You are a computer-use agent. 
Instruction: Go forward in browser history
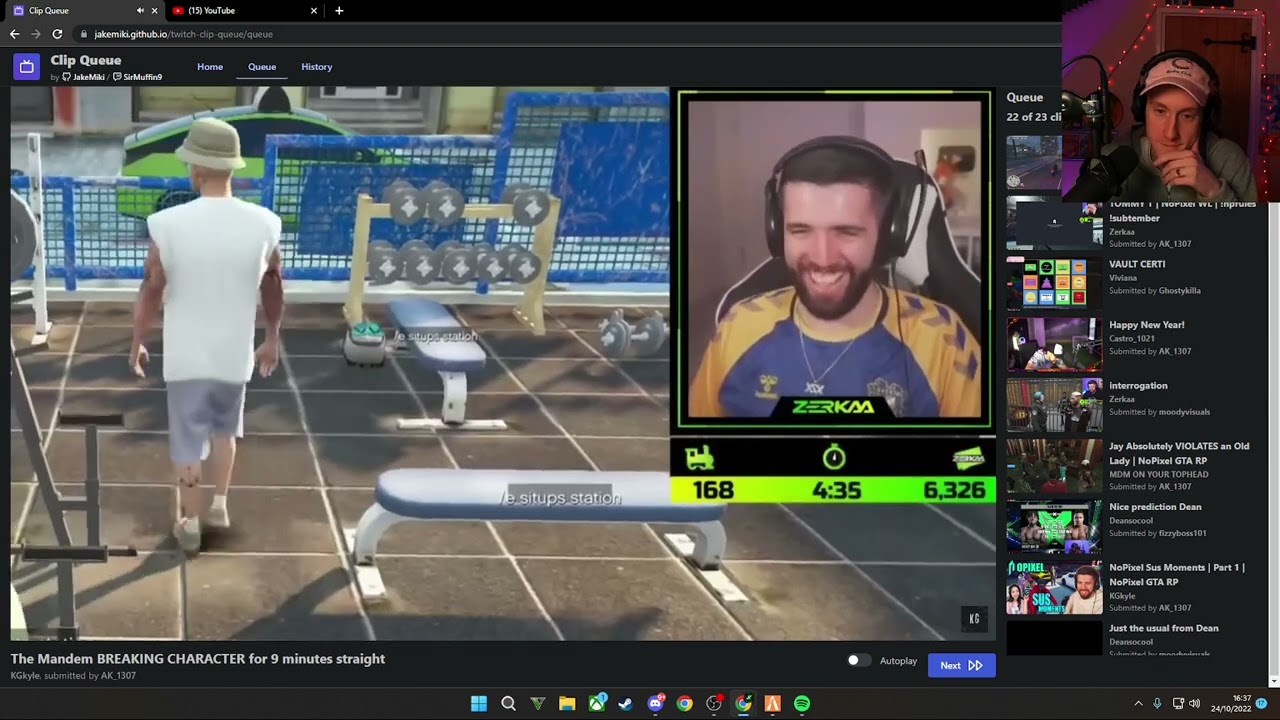tap(35, 34)
